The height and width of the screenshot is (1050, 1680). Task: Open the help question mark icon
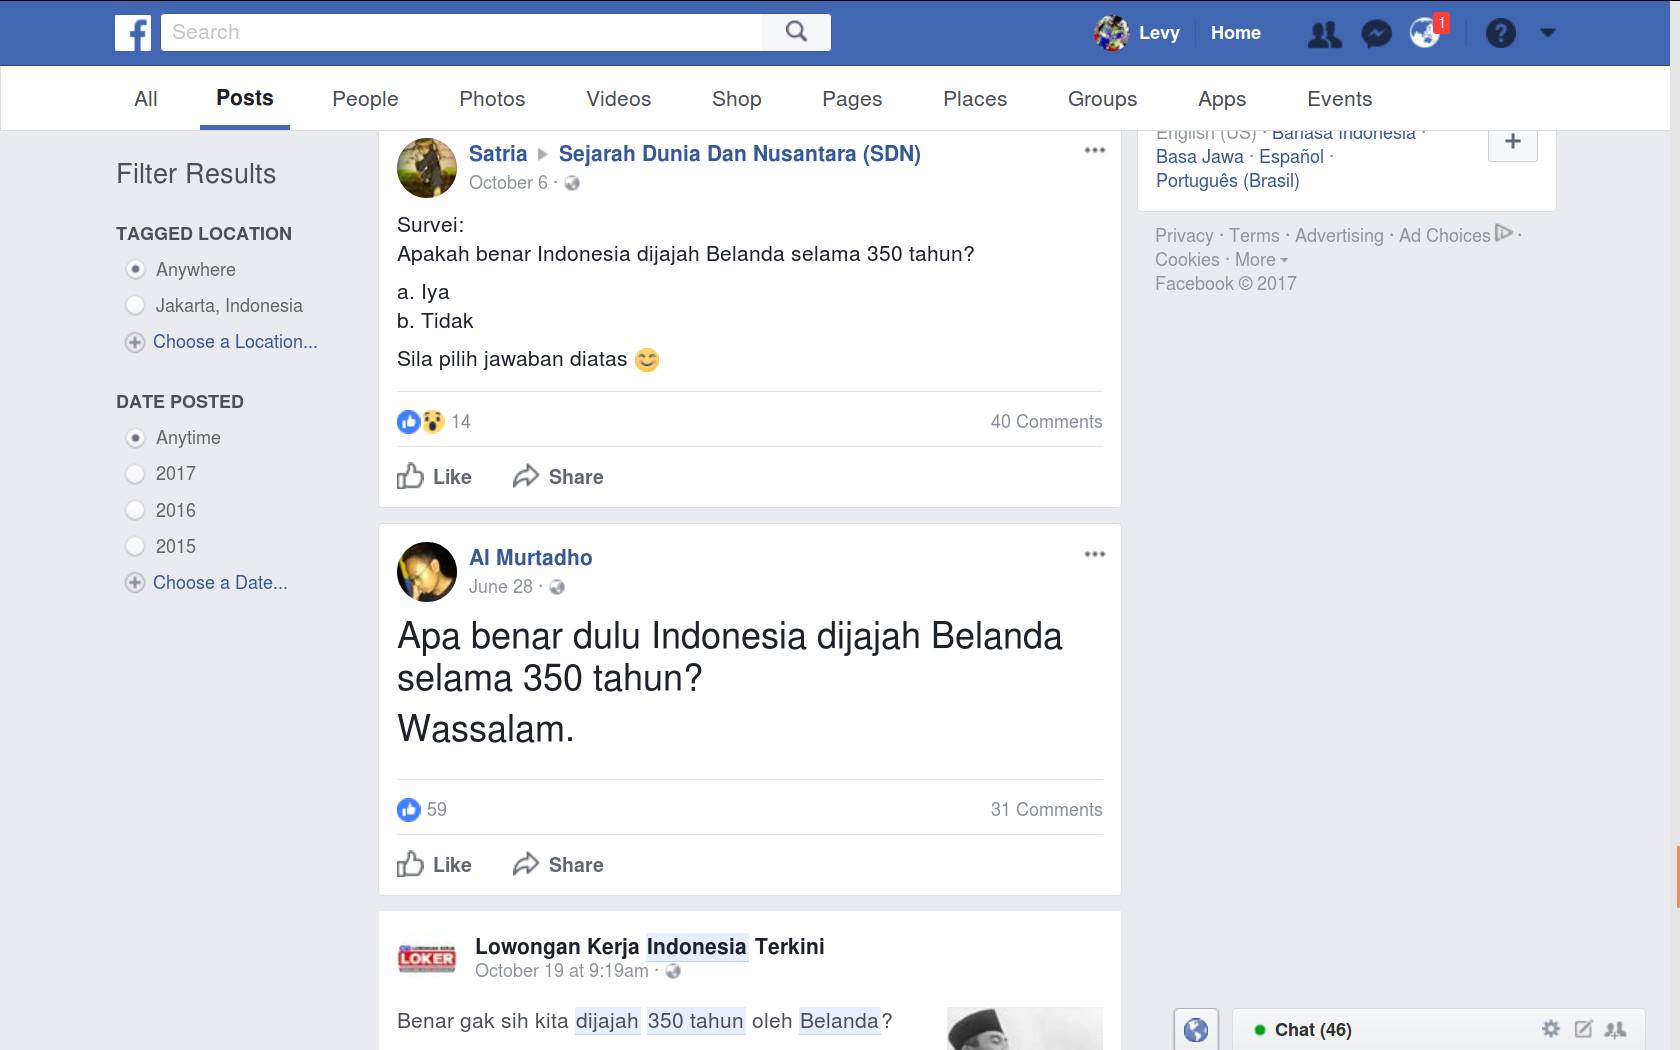coord(1500,34)
